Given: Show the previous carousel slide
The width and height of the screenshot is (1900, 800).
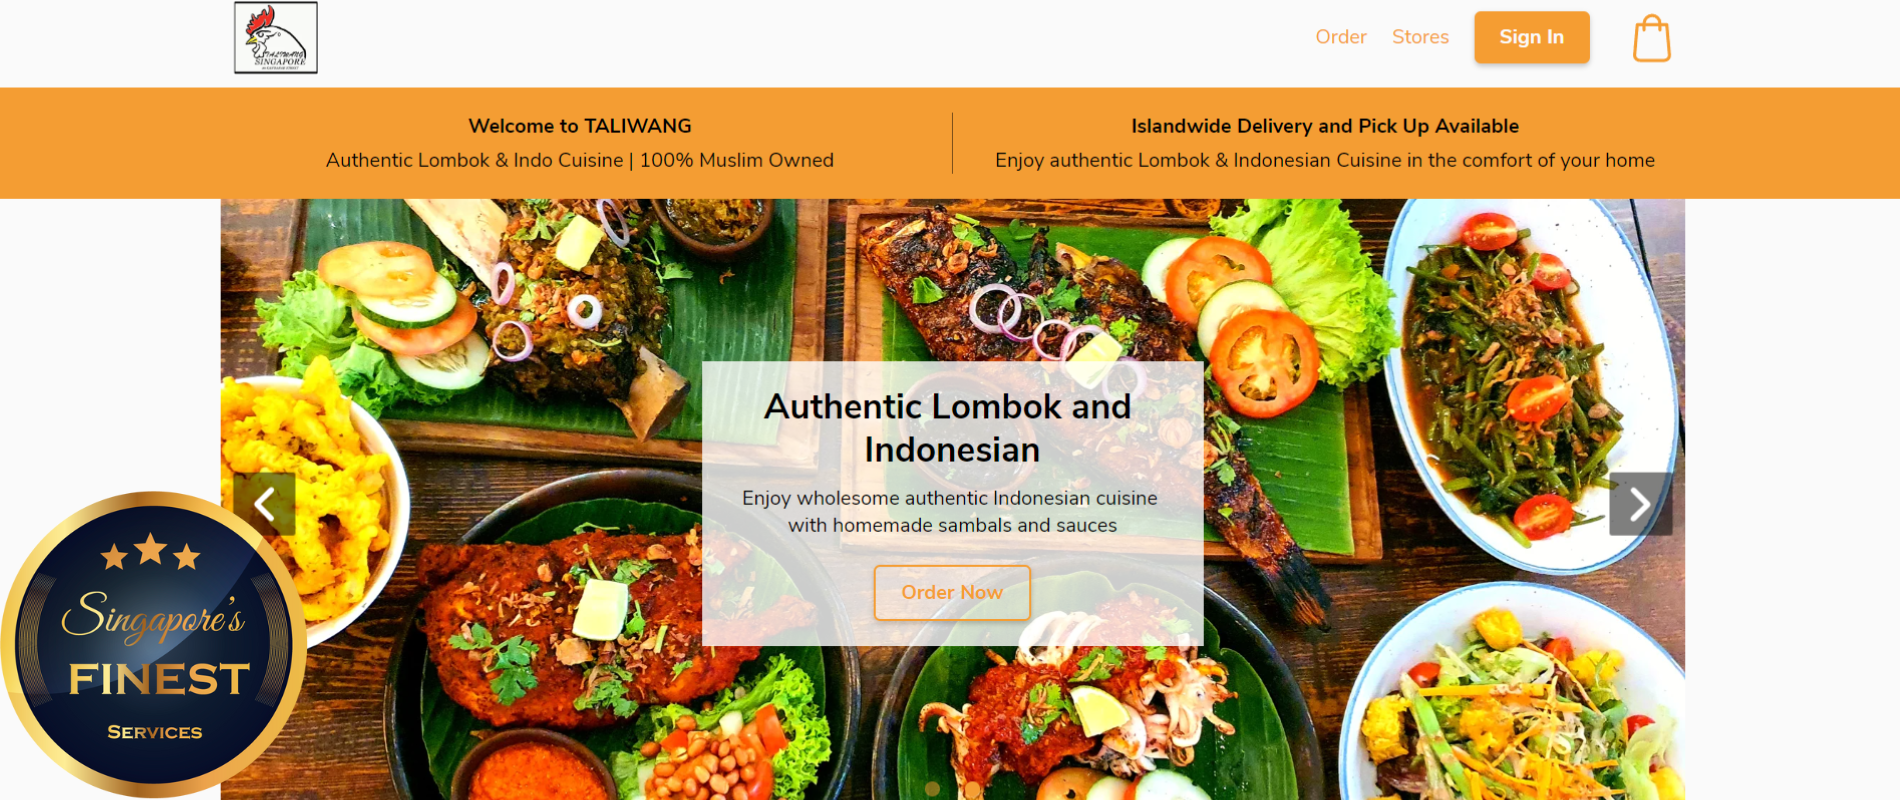Looking at the screenshot, I should 265,504.
